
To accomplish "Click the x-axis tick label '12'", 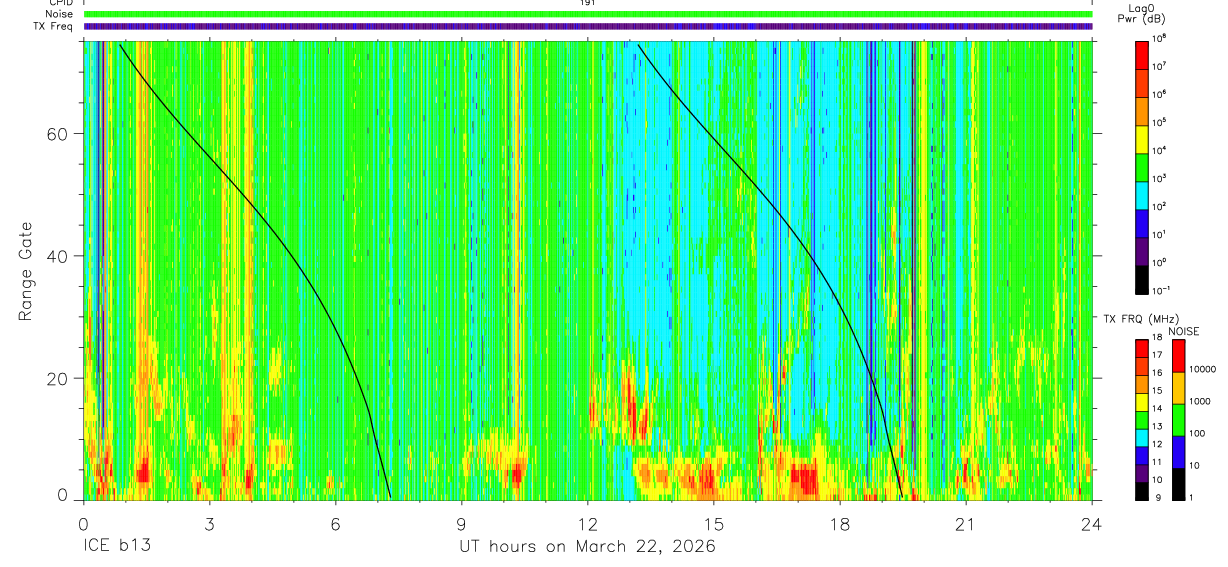I will pos(588,524).
